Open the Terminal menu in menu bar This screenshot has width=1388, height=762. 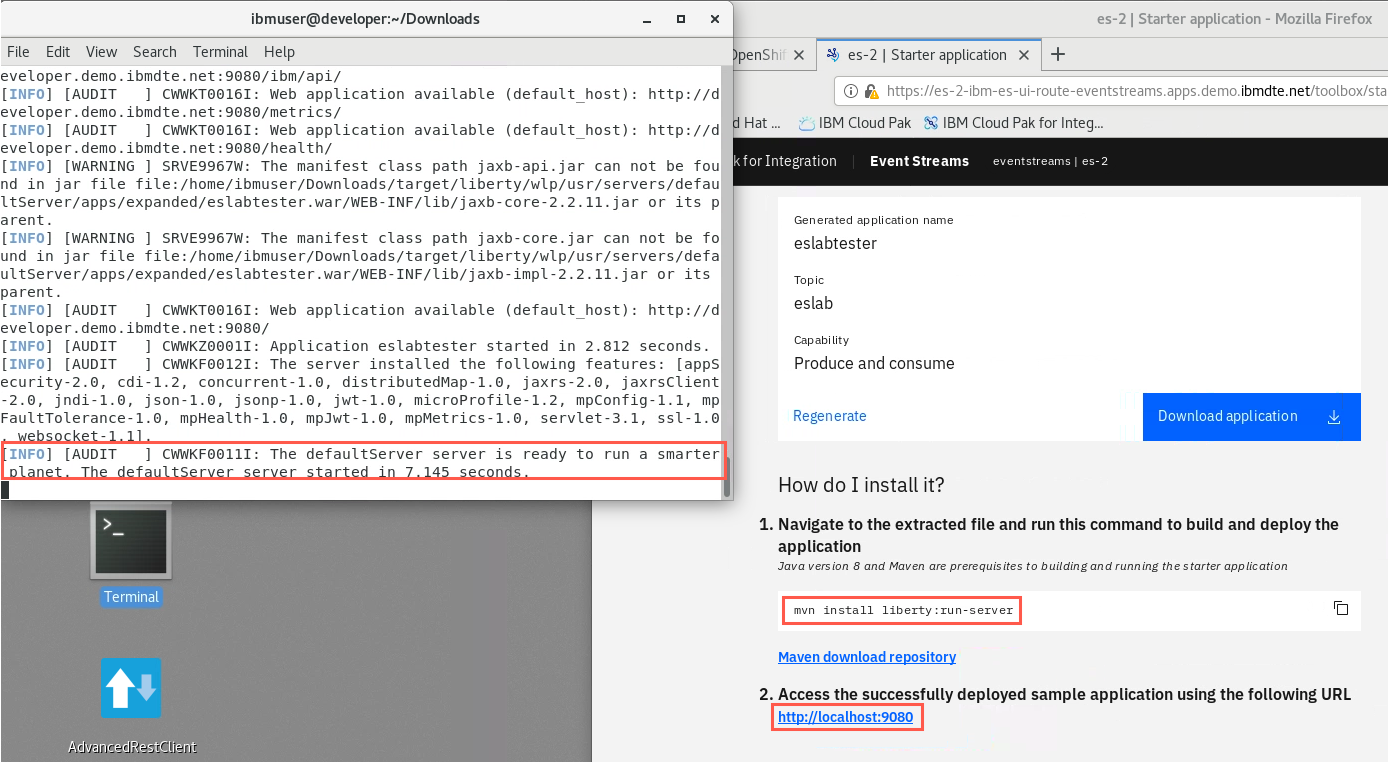pos(220,52)
